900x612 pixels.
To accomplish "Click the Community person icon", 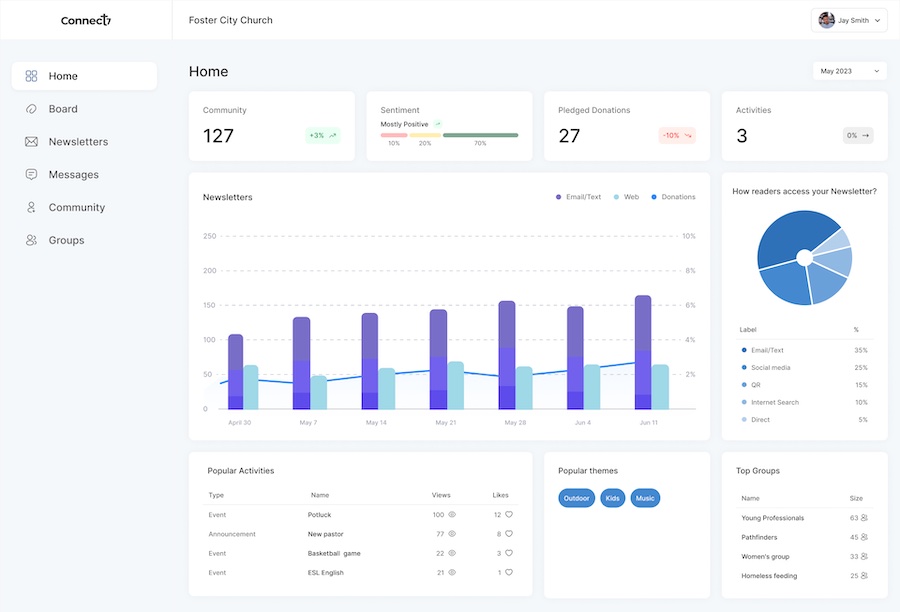I will click(x=32, y=207).
